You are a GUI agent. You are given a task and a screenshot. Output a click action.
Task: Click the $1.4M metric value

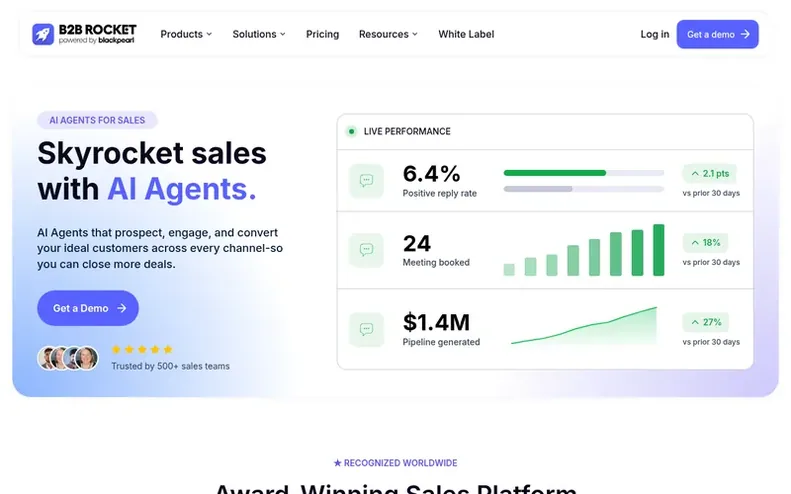[x=436, y=322]
